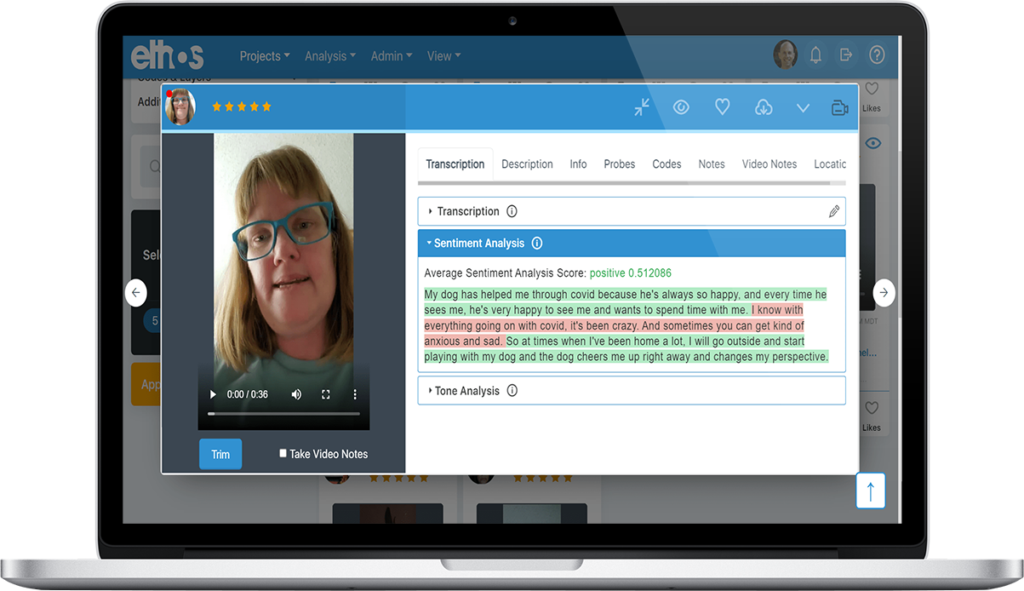Go to next entry with right arrow

884,293
